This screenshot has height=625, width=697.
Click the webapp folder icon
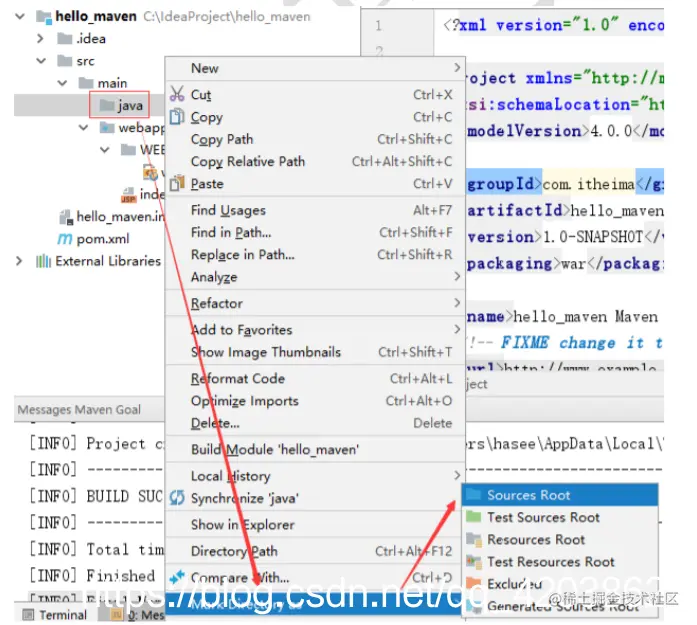[107, 128]
